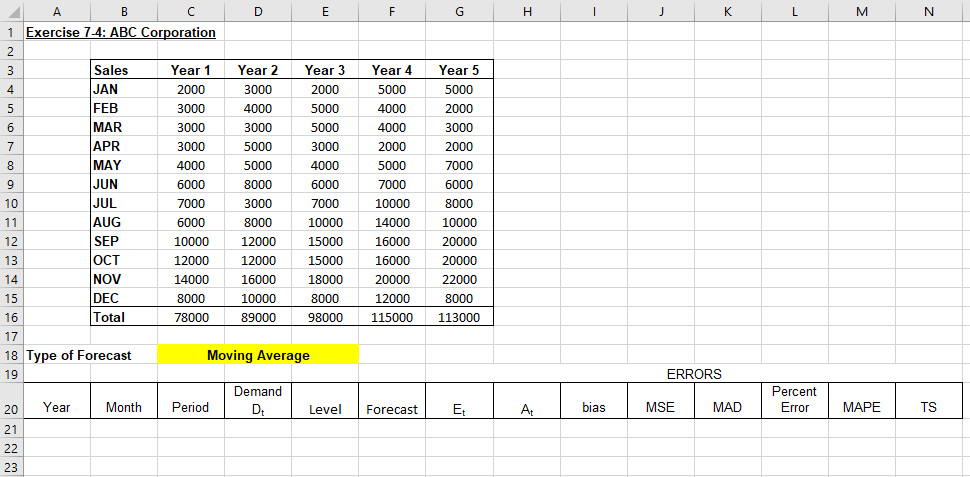970x477 pixels.
Task: Click the SEP Year 1 value 10000
Action: tap(191, 241)
